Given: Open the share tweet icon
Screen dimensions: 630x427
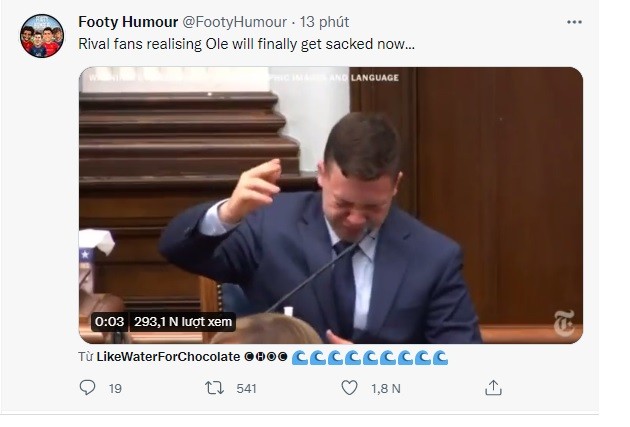Looking at the screenshot, I should pyautogui.click(x=492, y=388).
